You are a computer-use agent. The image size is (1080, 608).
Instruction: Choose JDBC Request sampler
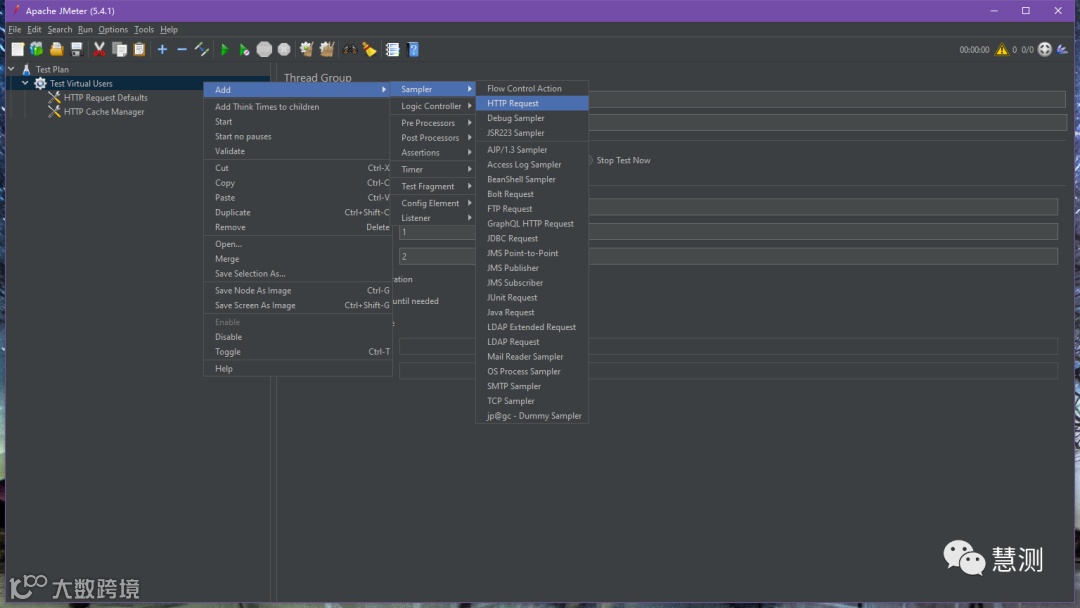click(x=532, y=238)
